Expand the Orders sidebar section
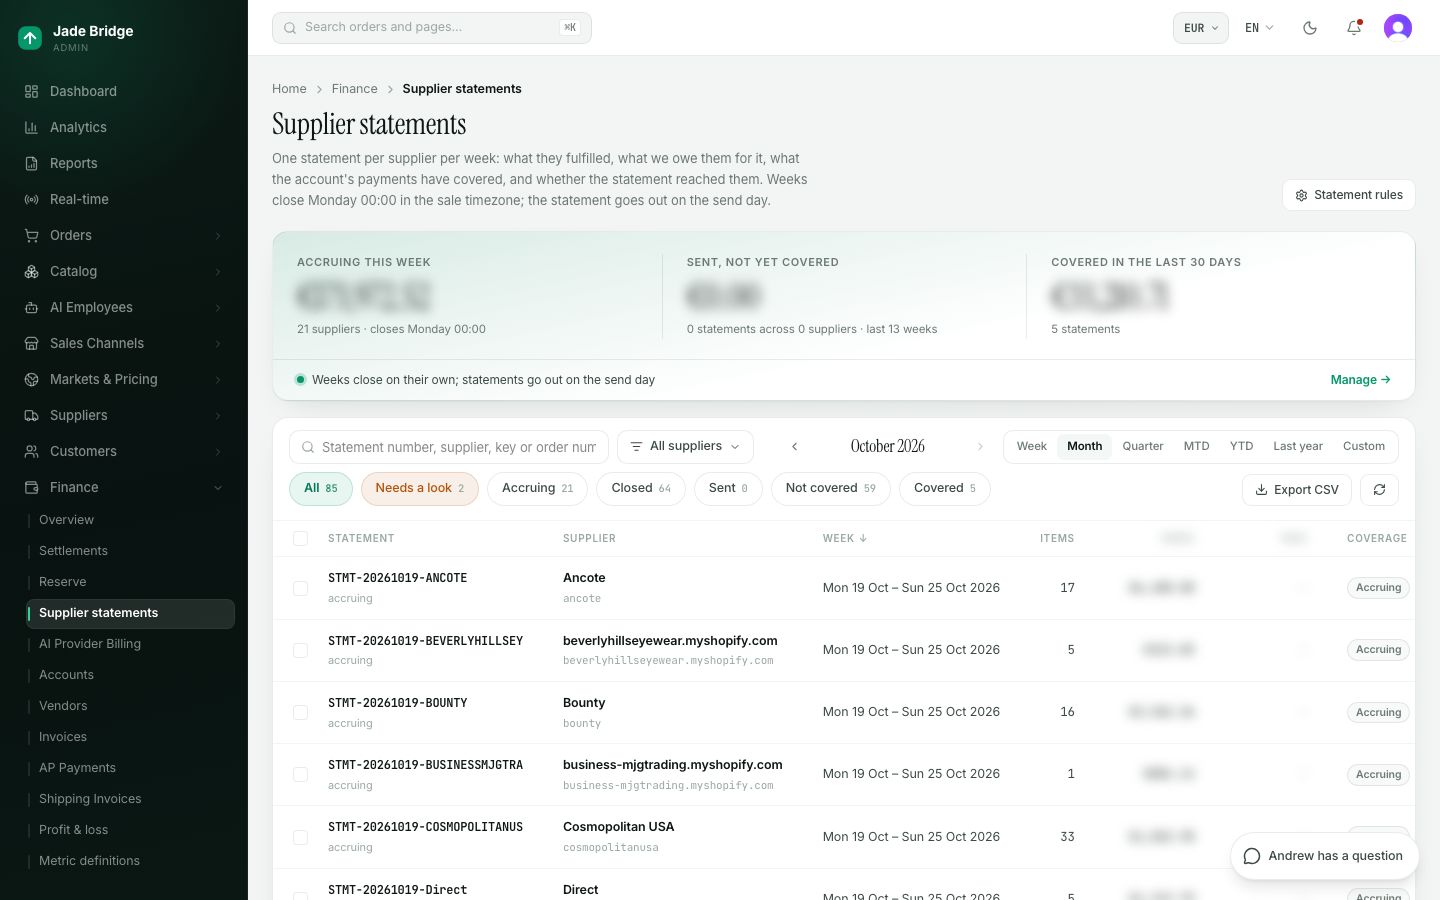1440x900 pixels. [124, 235]
